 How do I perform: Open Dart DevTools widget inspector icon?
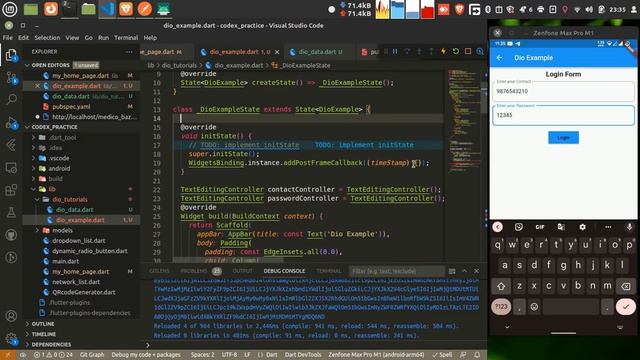tap(480, 51)
